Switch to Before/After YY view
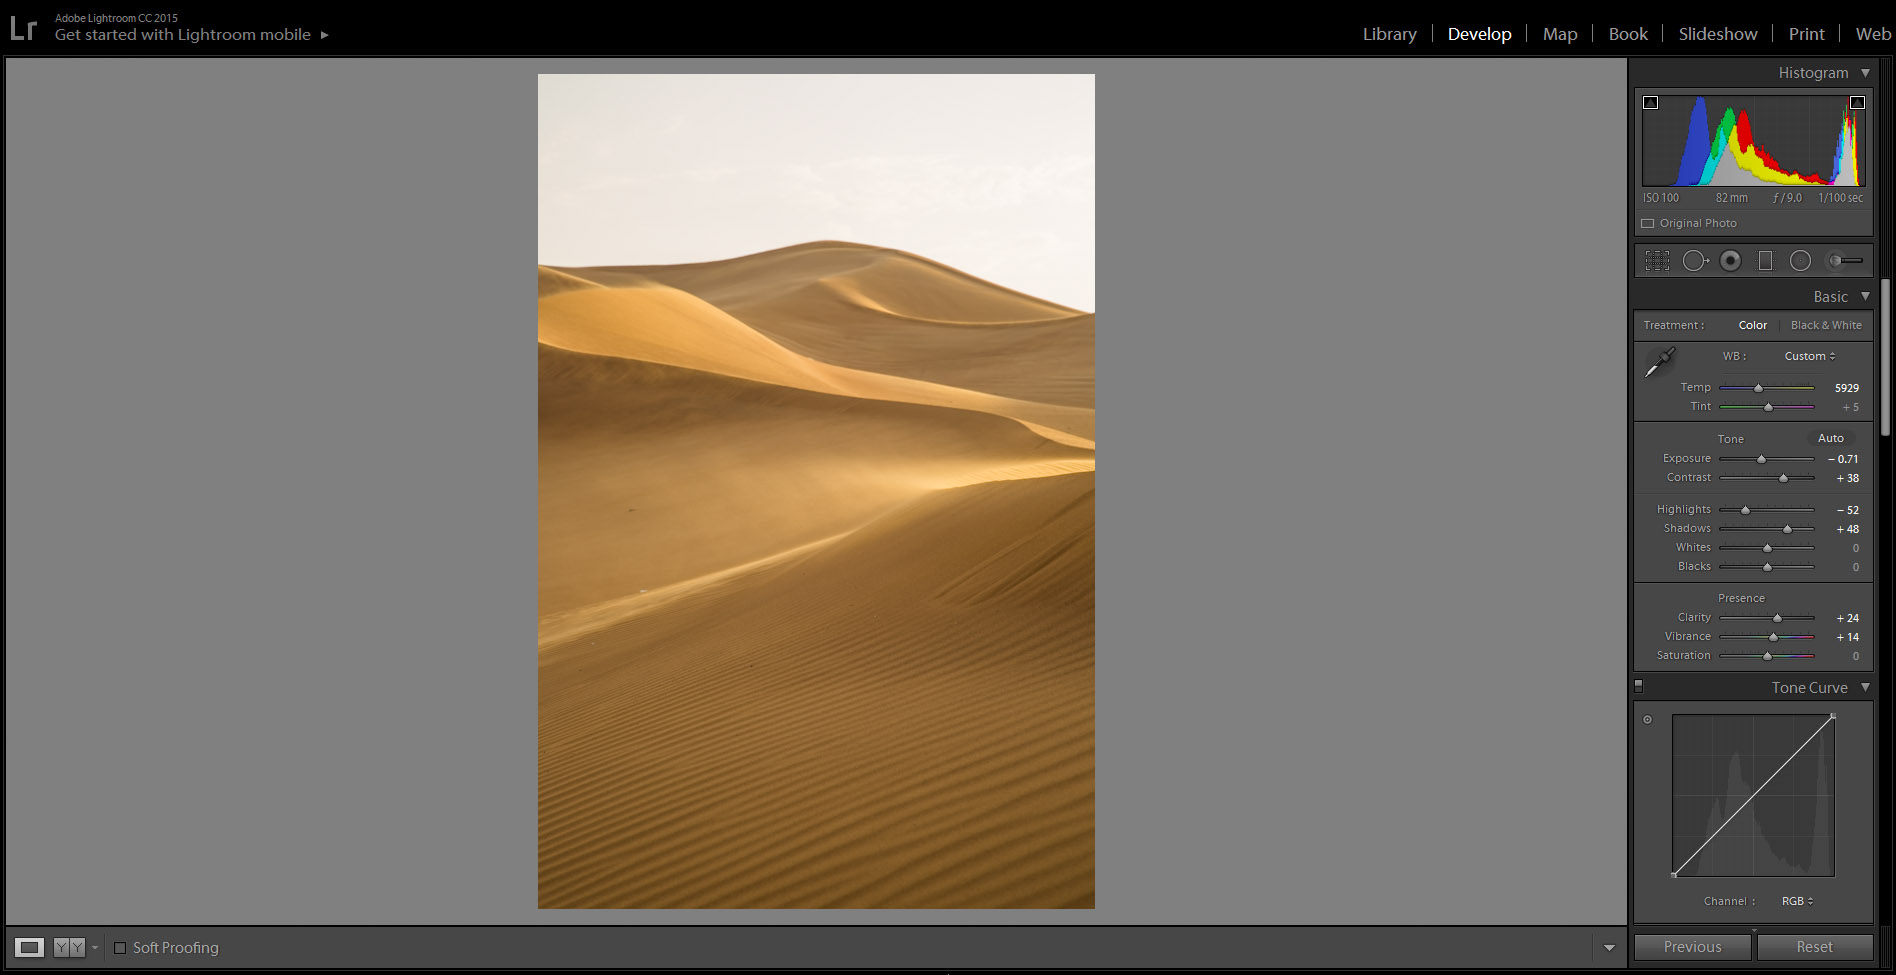Screen dimensions: 1896x975 pos(69,947)
